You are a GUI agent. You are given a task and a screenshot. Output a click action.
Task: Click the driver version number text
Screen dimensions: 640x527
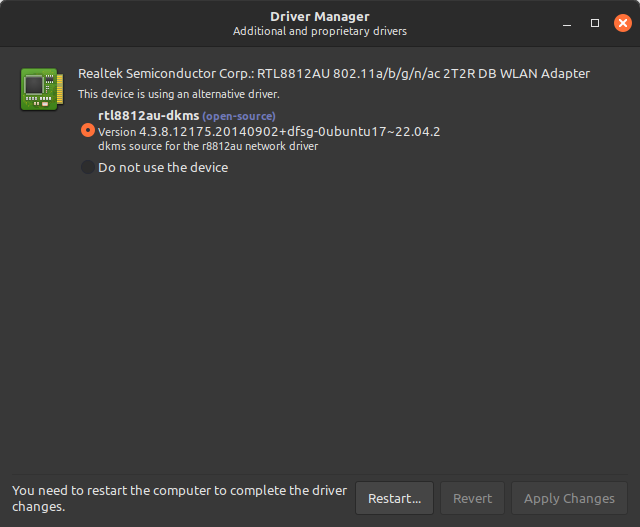coord(269,131)
